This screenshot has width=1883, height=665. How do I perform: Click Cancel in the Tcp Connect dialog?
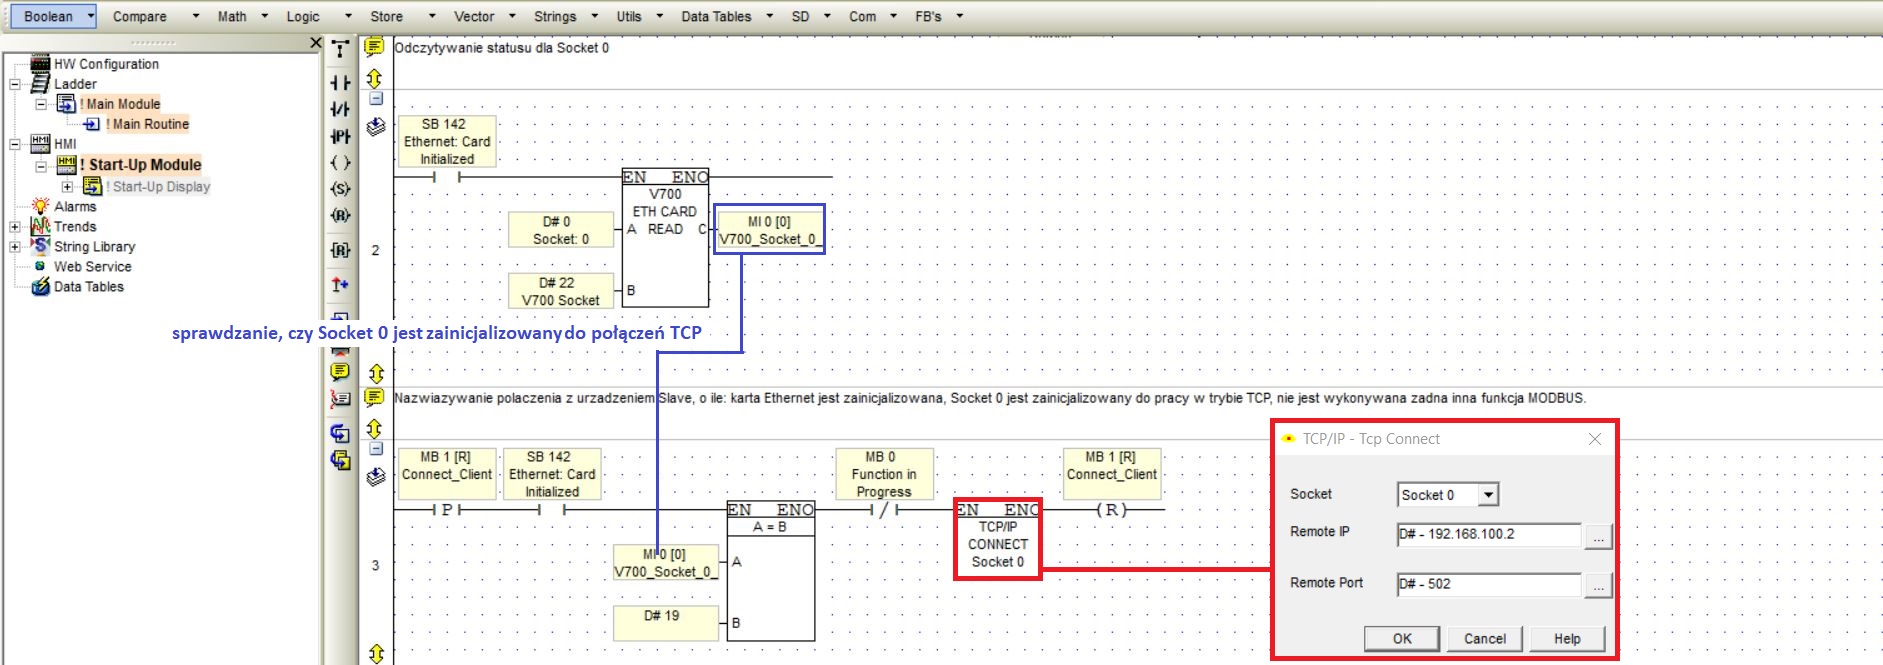coord(1484,639)
